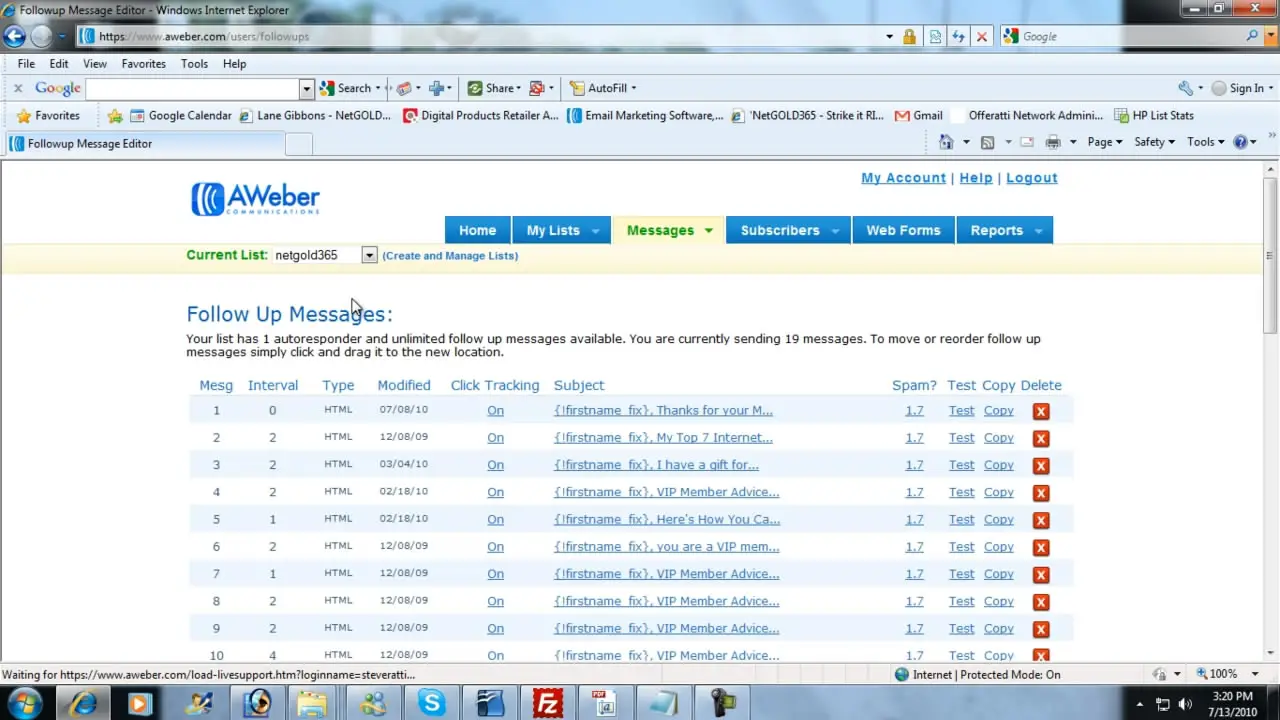The height and width of the screenshot is (720, 1280).
Task: Toggle click tracking On for message 5
Action: click(495, 519)
